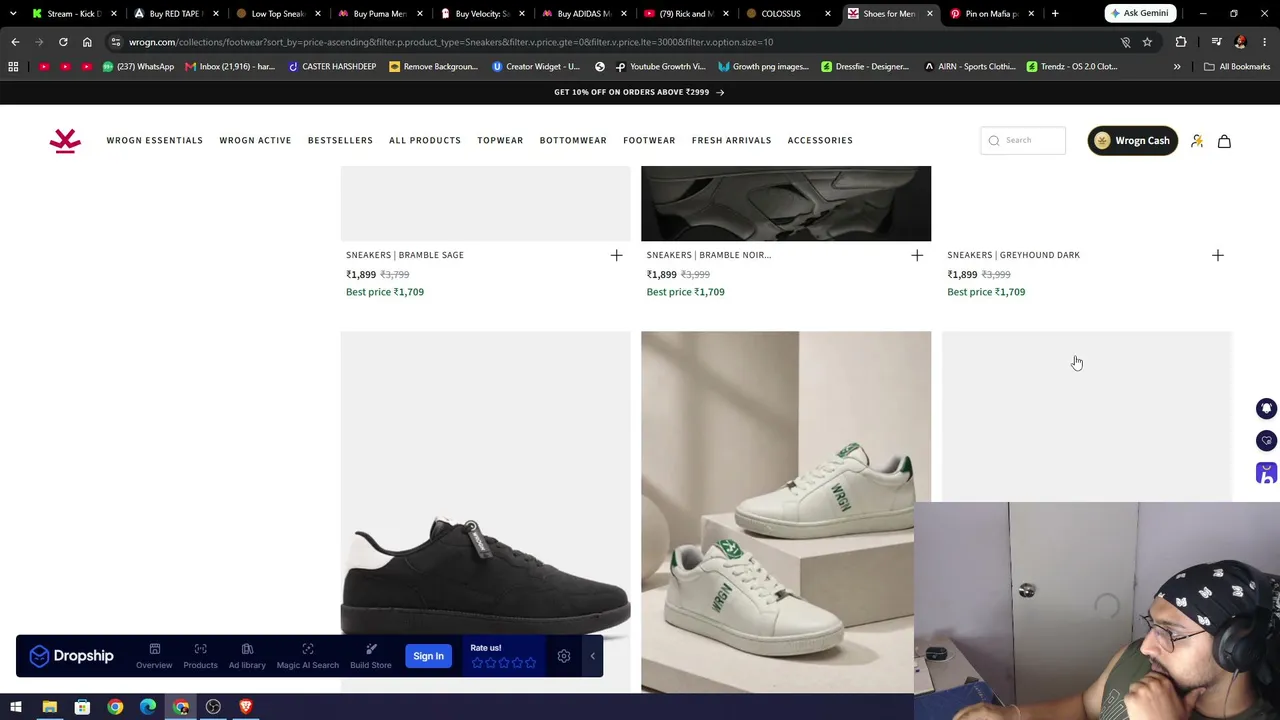This screenshot has height=720, width=1280.
Task: Open the Wrogn logo home link
Action: tap(65, 141)
